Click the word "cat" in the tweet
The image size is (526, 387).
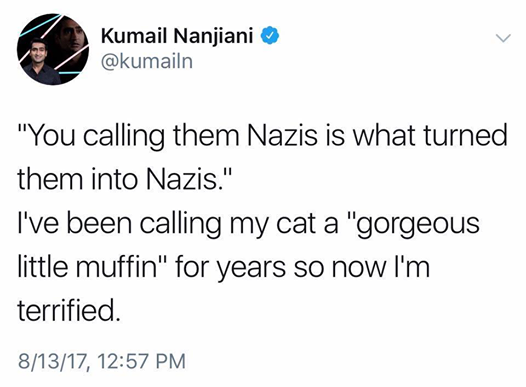[296, 224]
